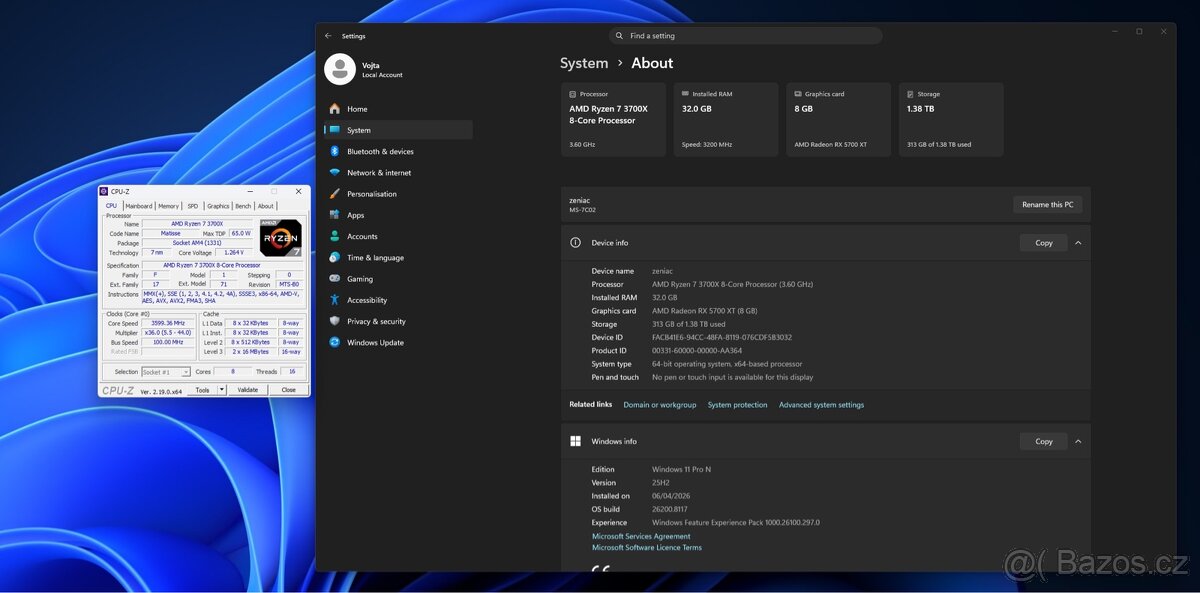The image size is (1200, 593).
Task: Click the Close button in CPU-Z
Action: 288,390
